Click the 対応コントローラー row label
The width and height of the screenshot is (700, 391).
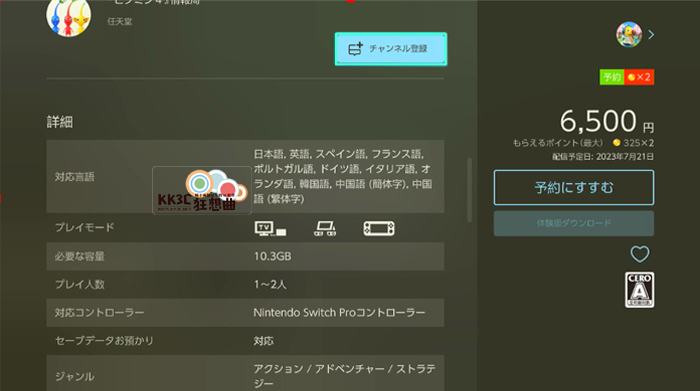pos(99,312)
